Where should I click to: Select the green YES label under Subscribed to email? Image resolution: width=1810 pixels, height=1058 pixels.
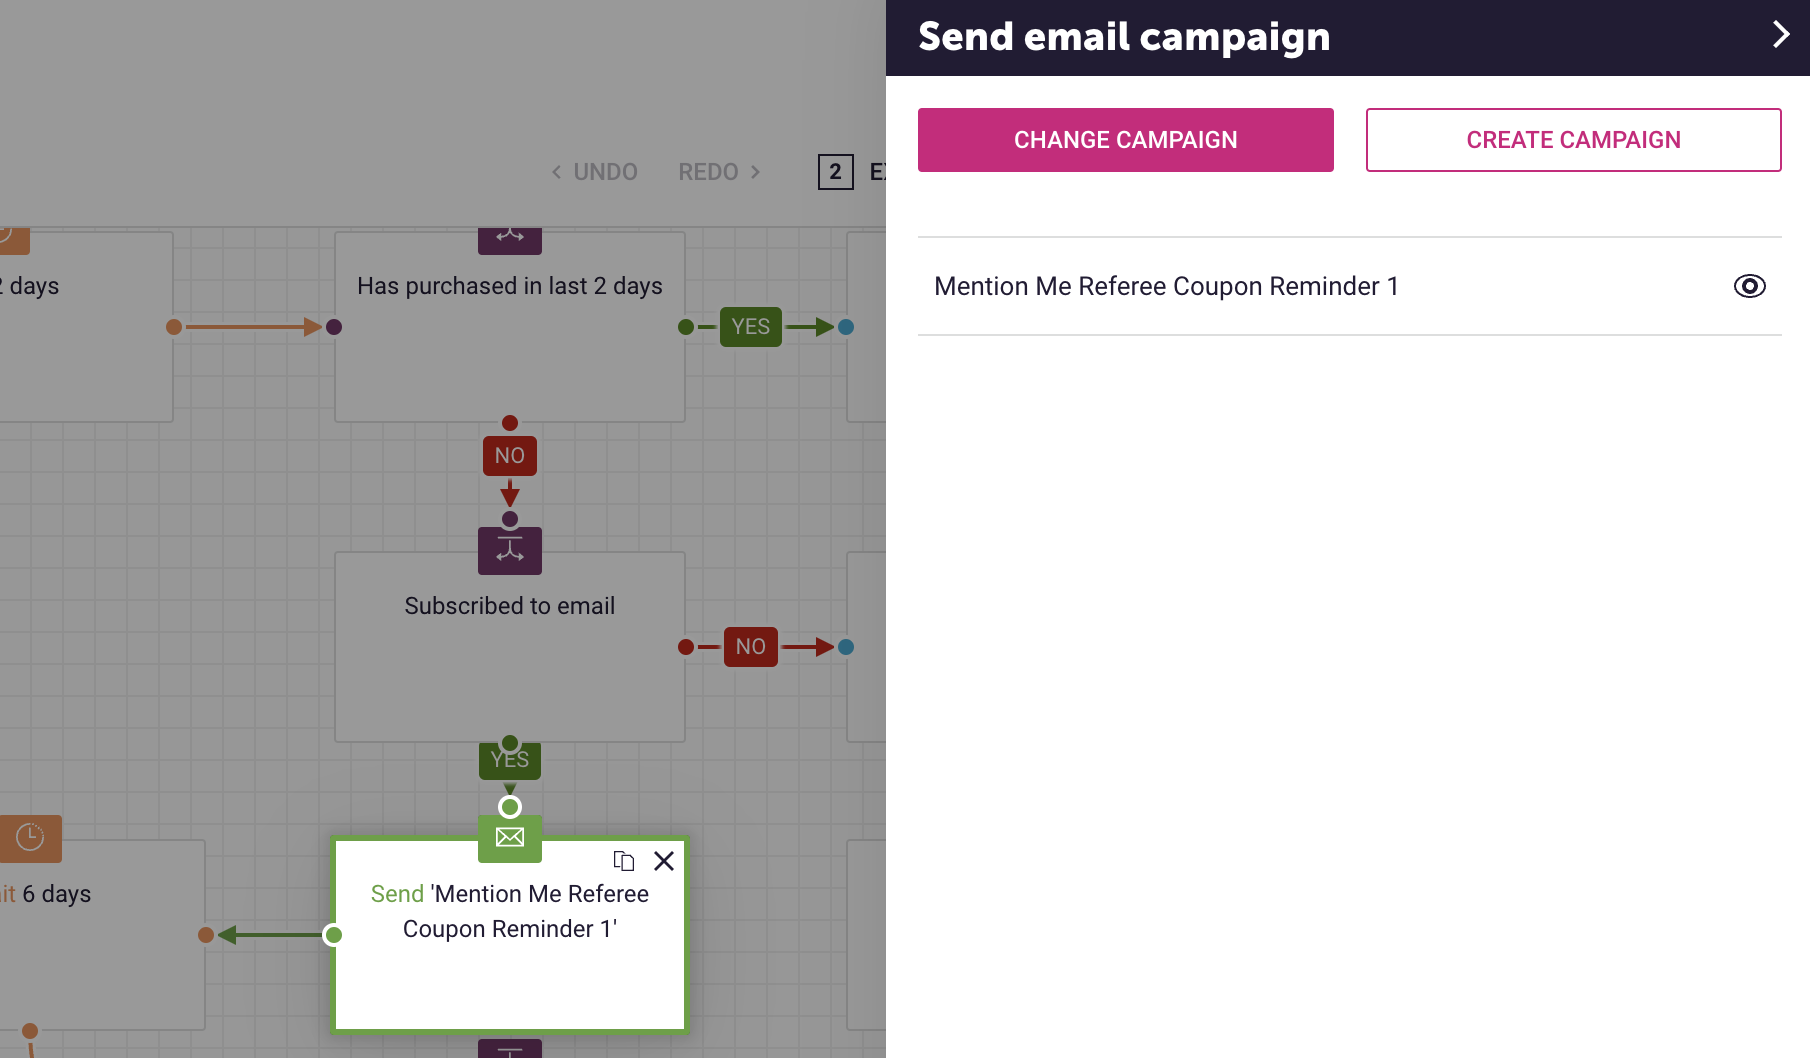[x=510, y=761]
